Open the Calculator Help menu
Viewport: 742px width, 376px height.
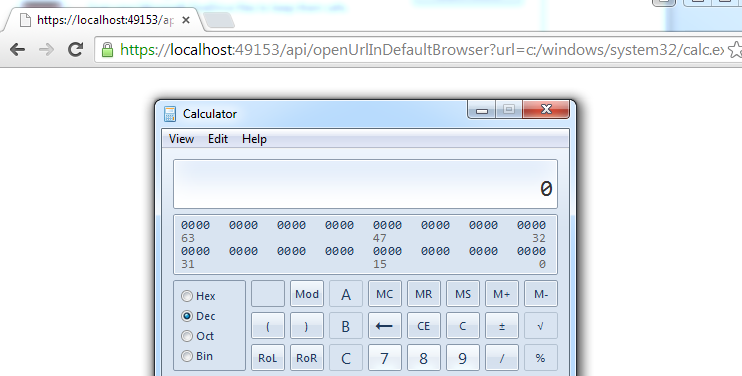(x=254, y=139)
